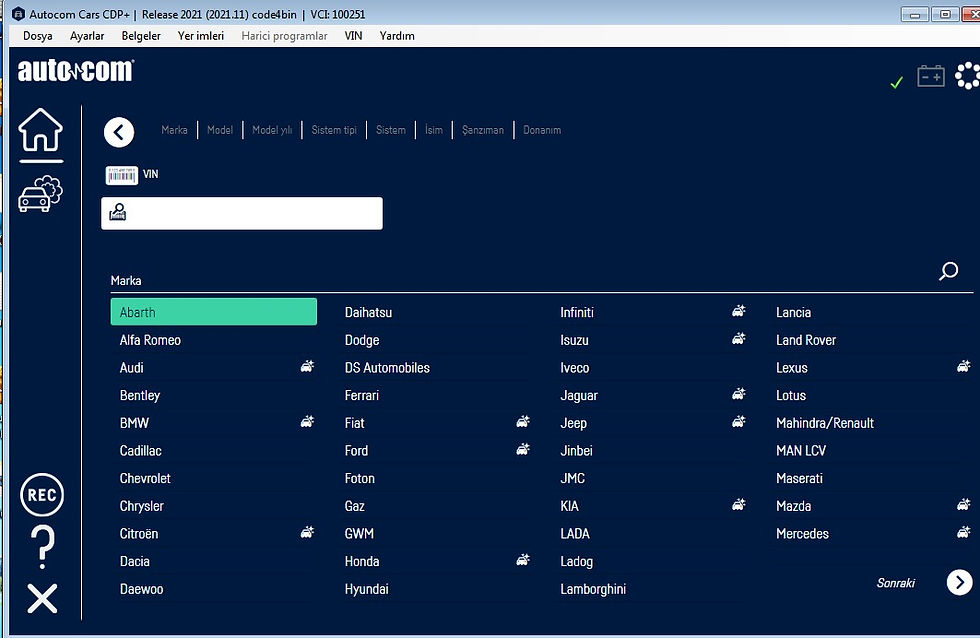Choose Chevrolet brand
Screen dimensions: 980x638
pyautogui.click(x=145, y=478)
